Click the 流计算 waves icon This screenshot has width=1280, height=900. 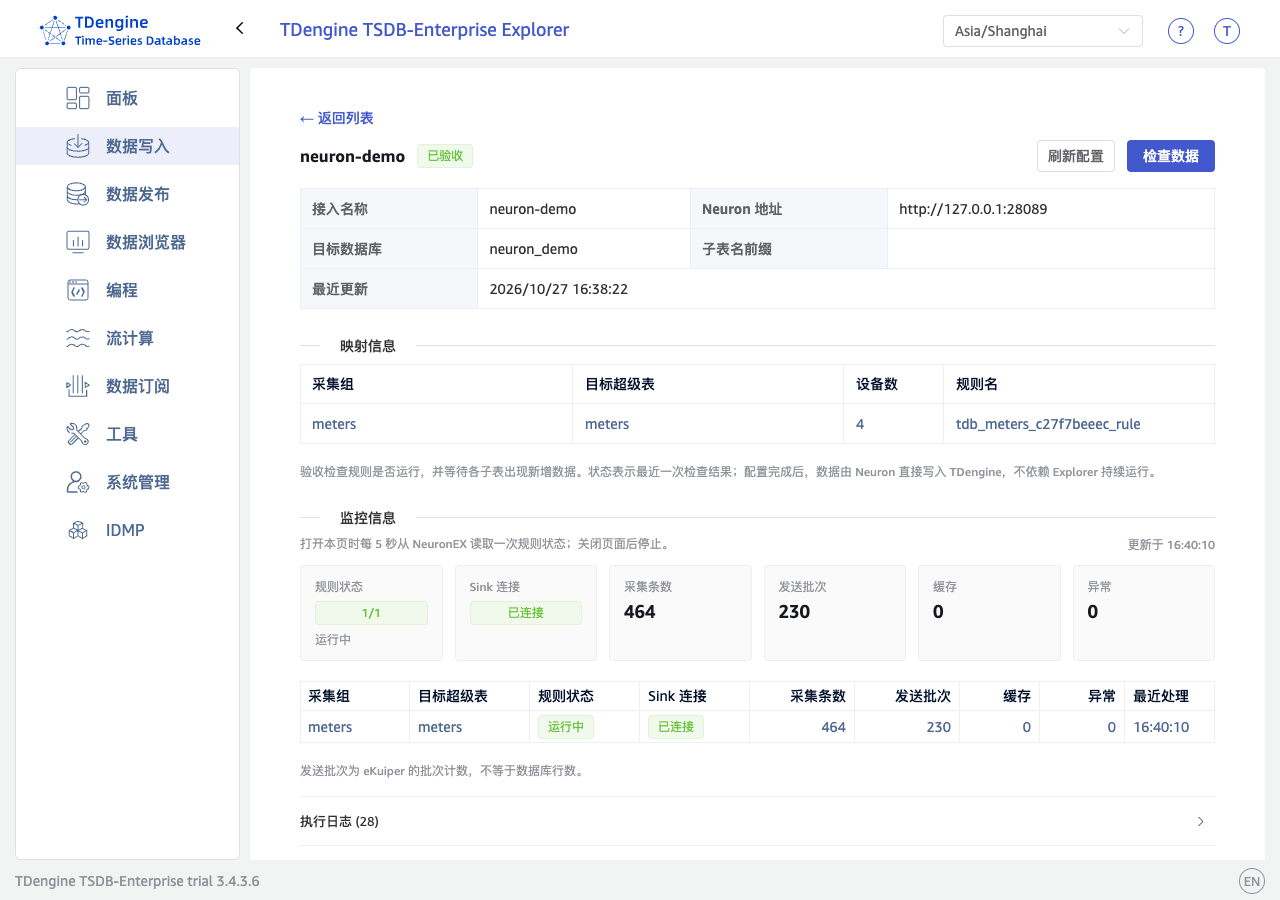[78, 338]
